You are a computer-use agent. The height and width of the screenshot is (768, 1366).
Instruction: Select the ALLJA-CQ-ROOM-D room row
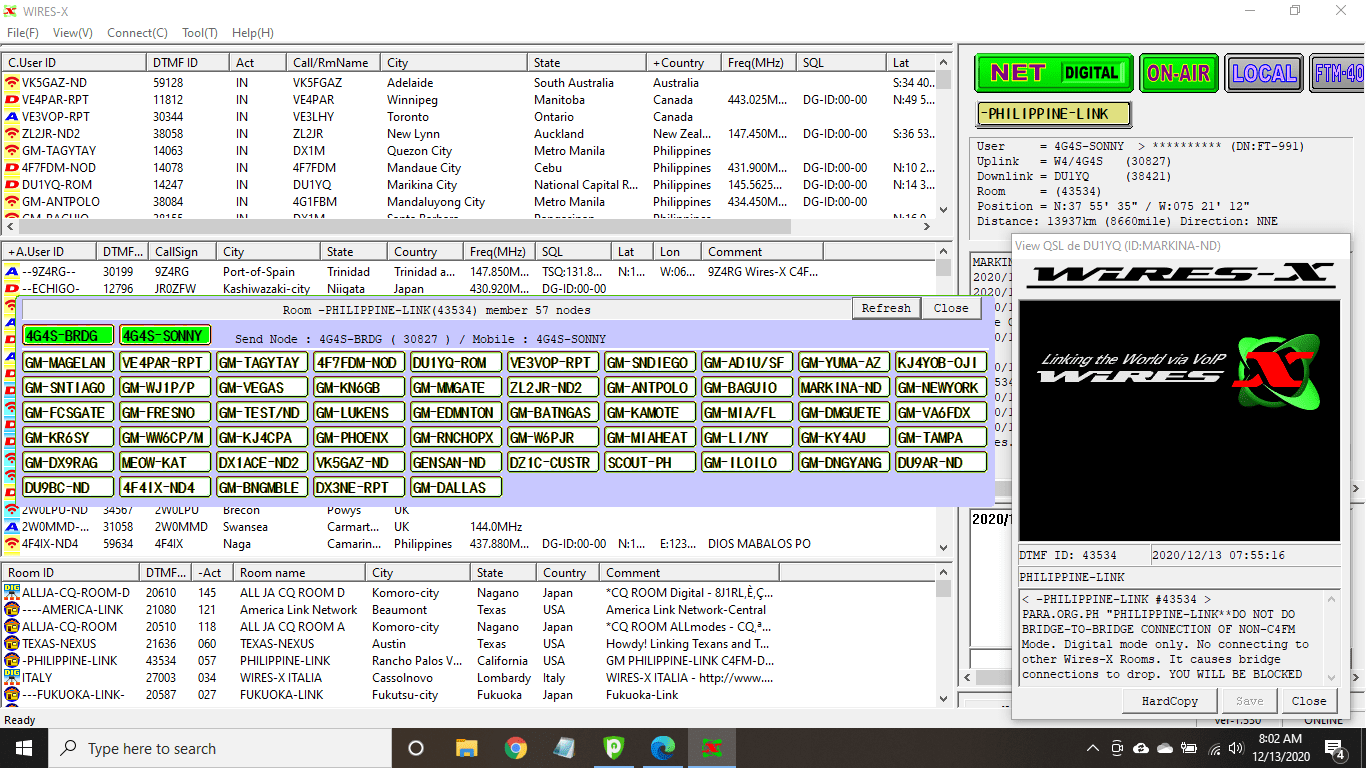coord(469,593)
